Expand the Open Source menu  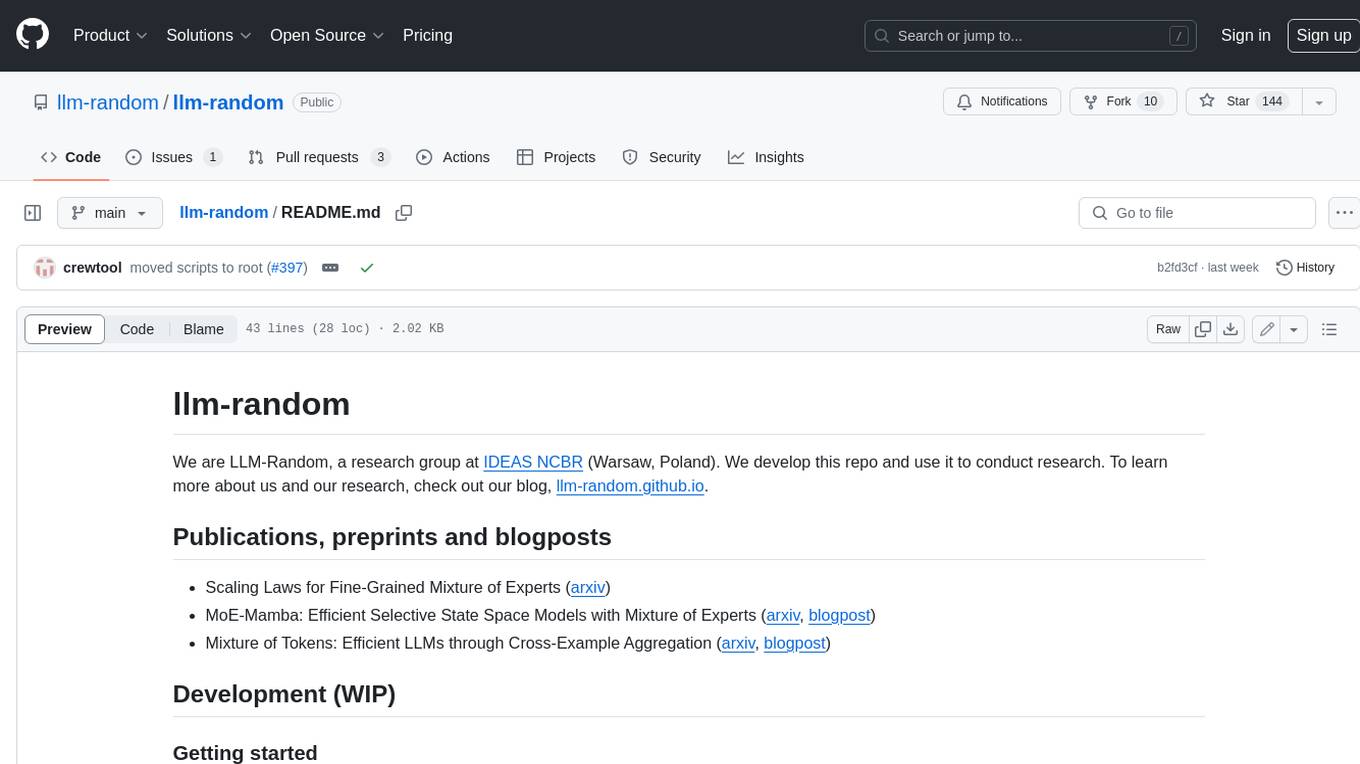coord(327,35)
